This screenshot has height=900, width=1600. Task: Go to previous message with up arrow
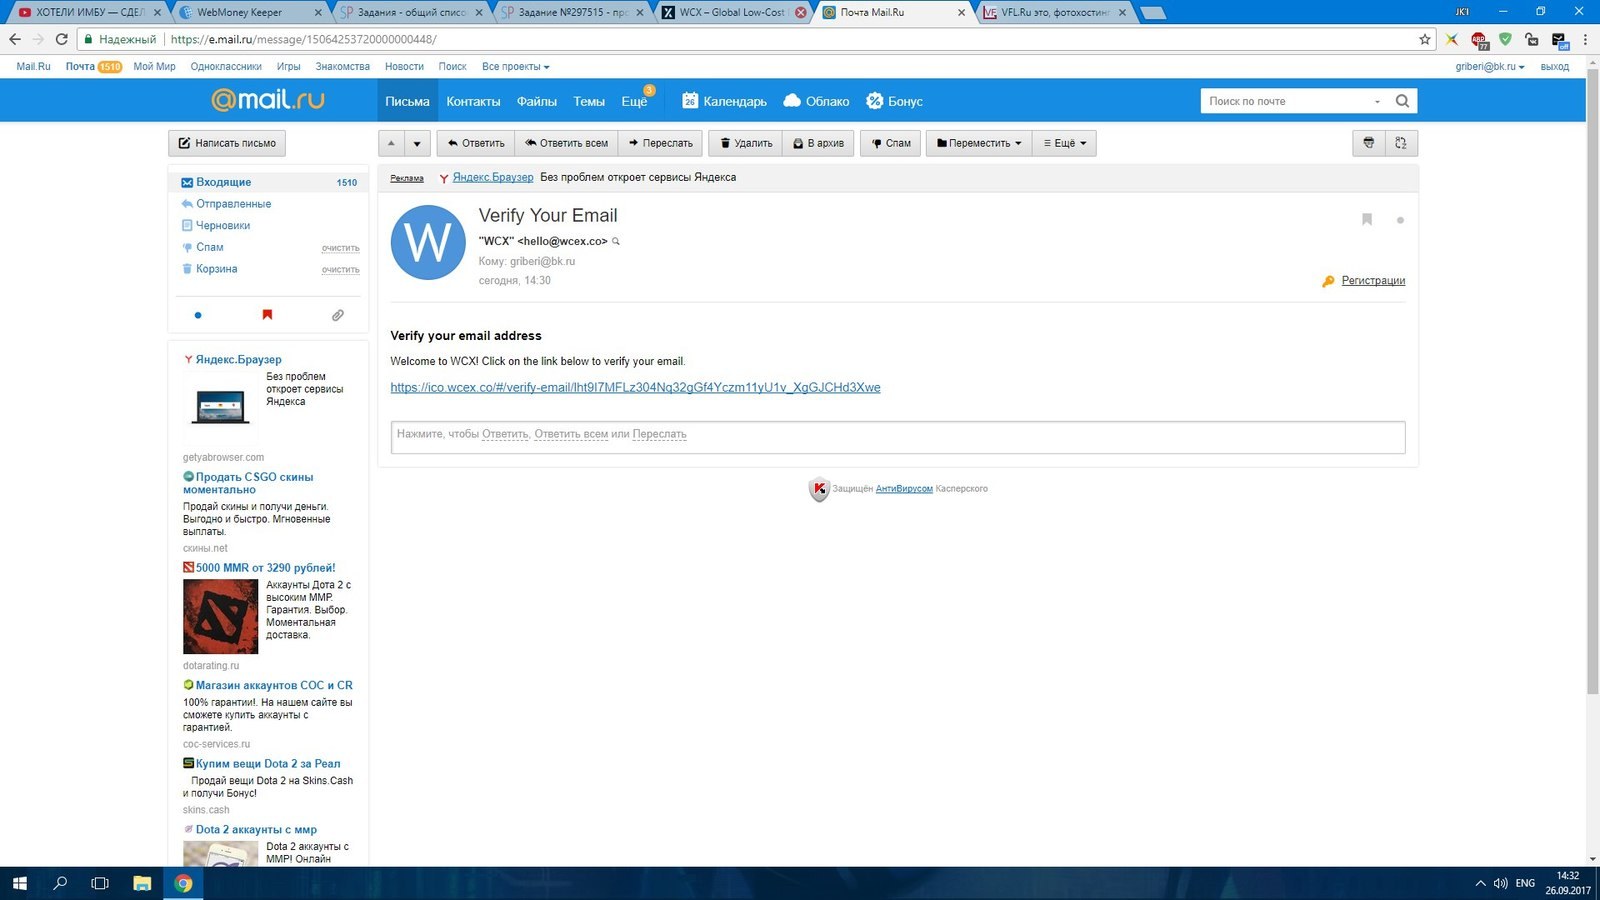coord(391,143)
